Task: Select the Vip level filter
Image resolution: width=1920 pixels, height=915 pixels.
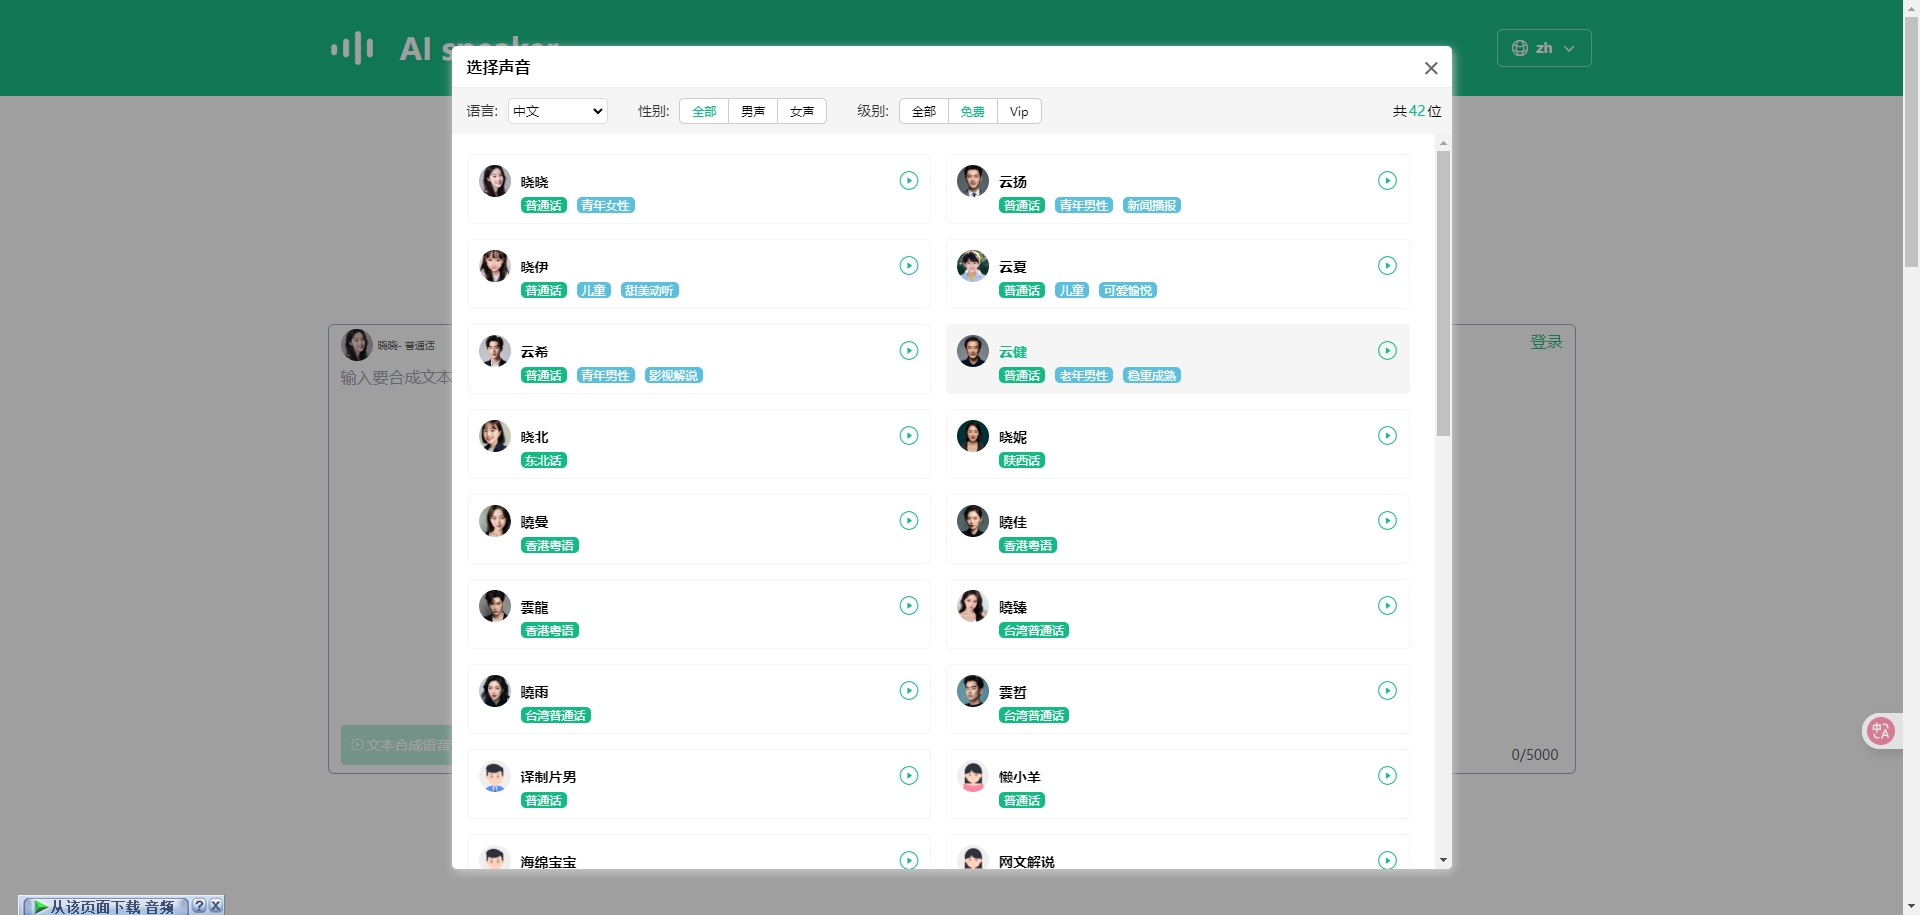Action: point(1019,111)
